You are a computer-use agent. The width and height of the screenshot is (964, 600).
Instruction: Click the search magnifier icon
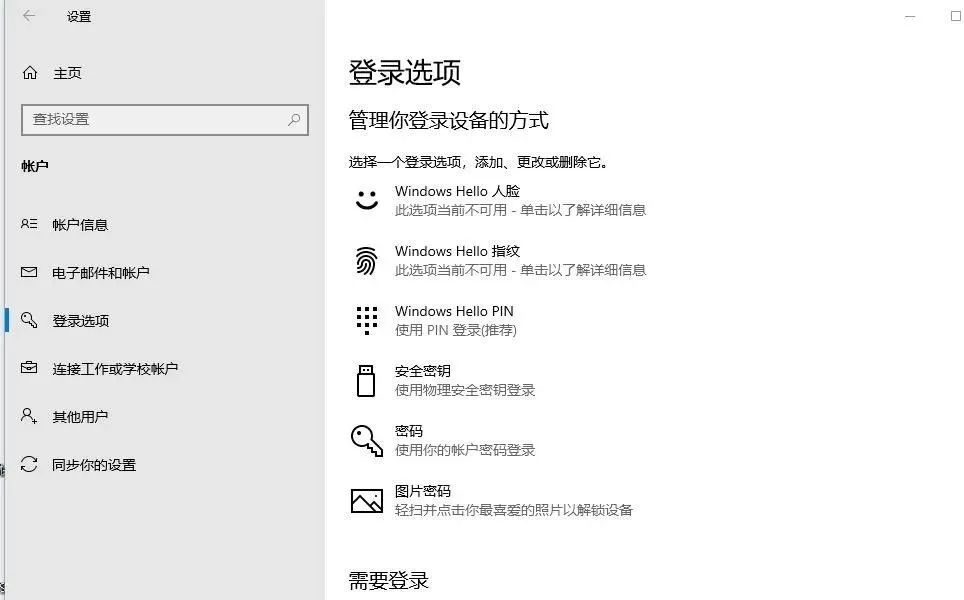point(294,119)
